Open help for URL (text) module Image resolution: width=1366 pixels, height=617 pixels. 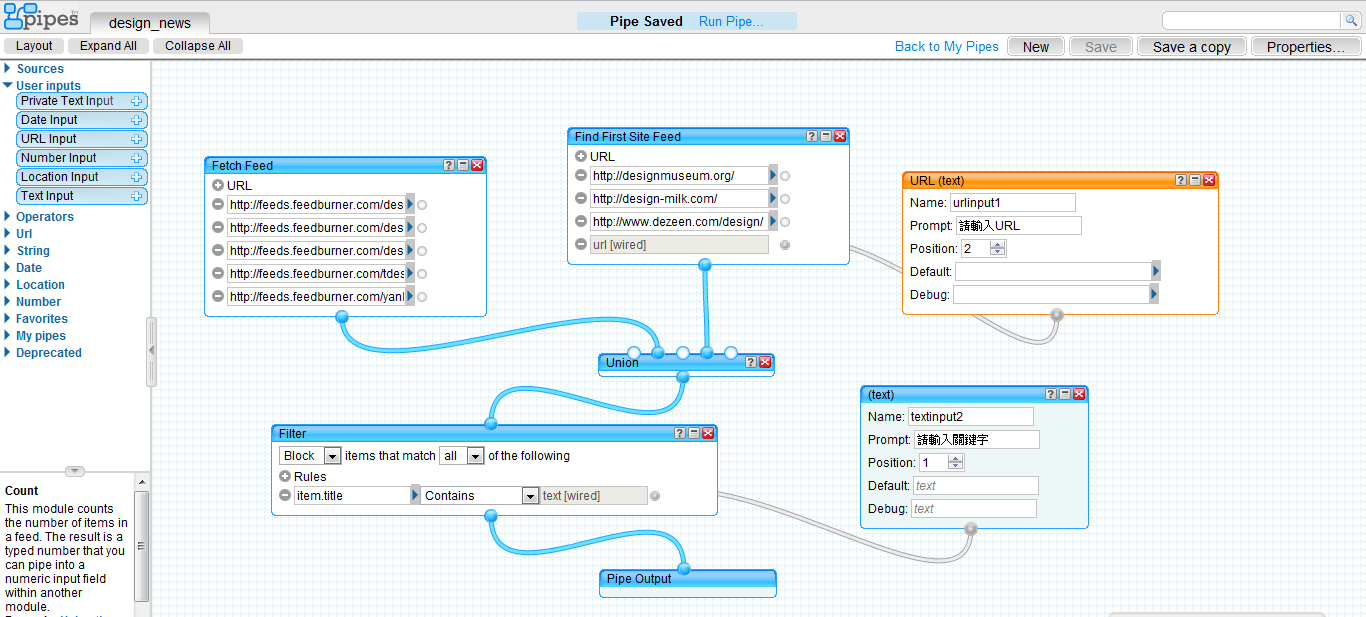pos(1181,180)
